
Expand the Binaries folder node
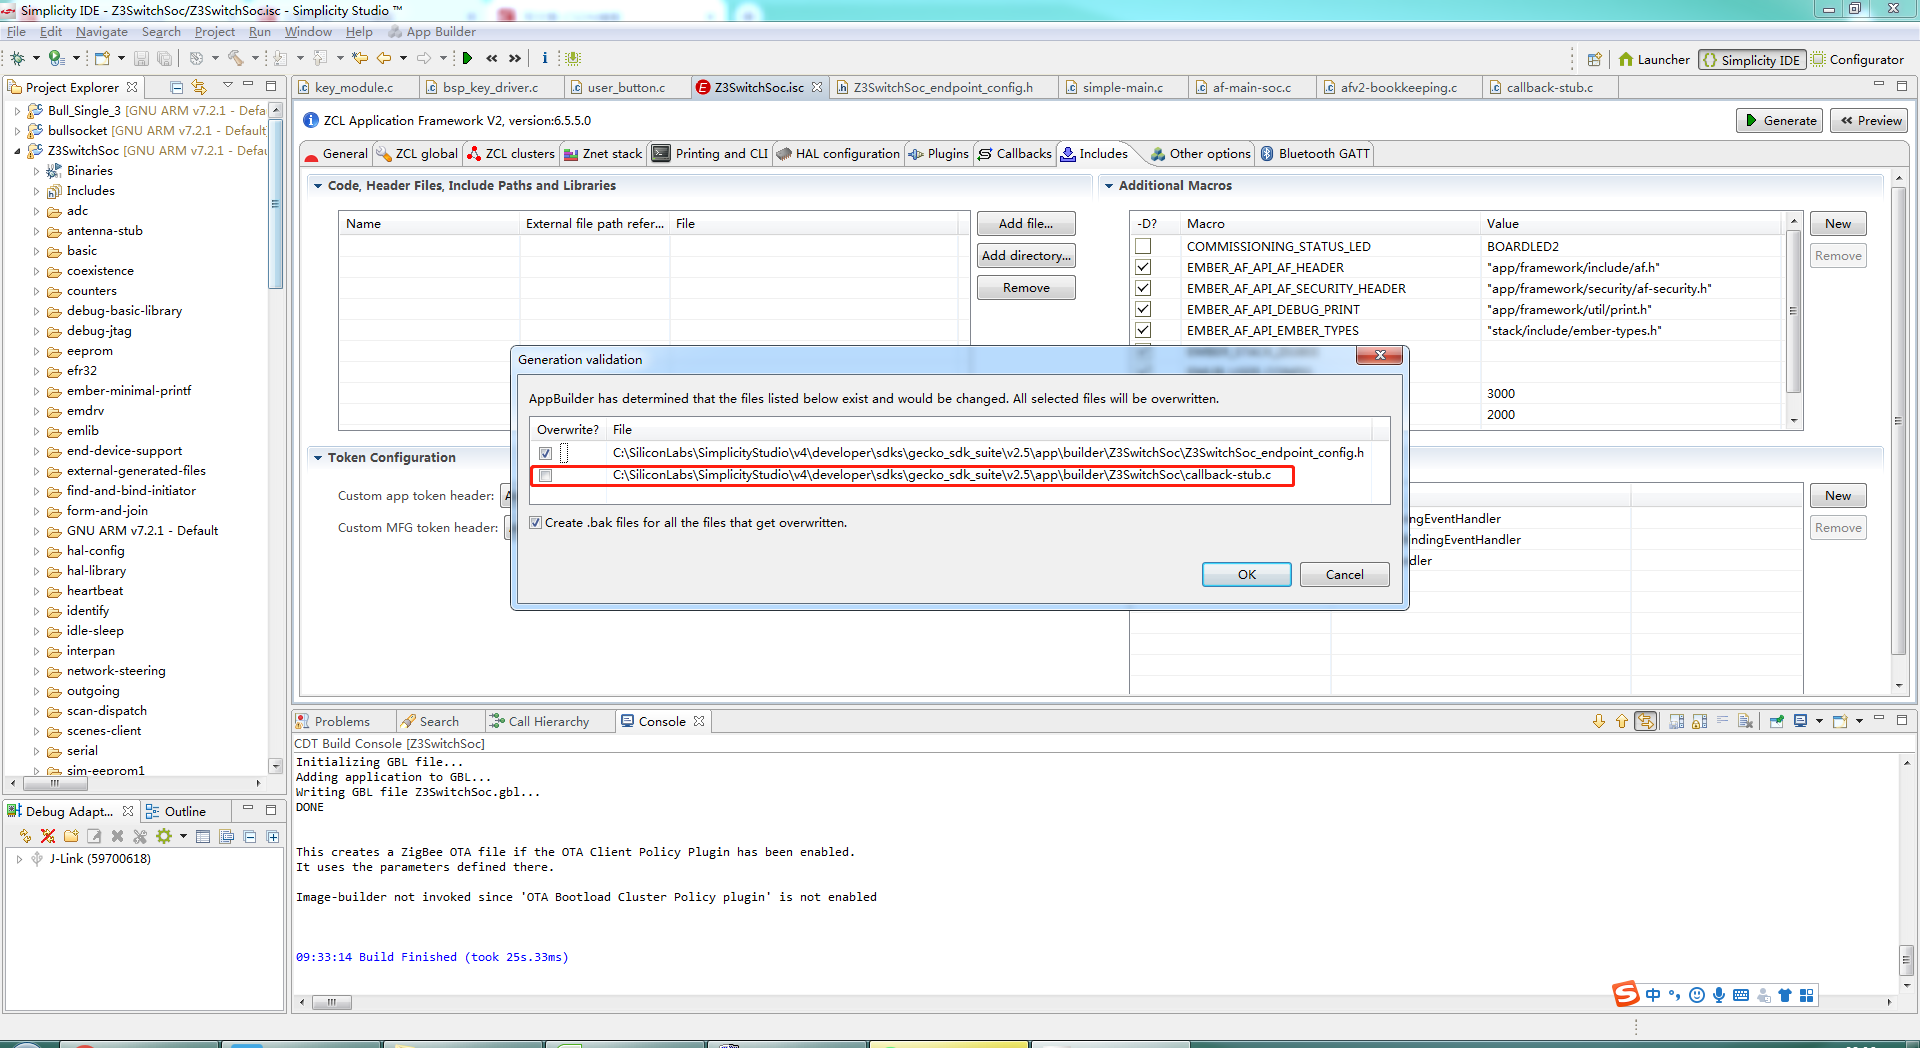pyautogui.click(x=37, y=171)
